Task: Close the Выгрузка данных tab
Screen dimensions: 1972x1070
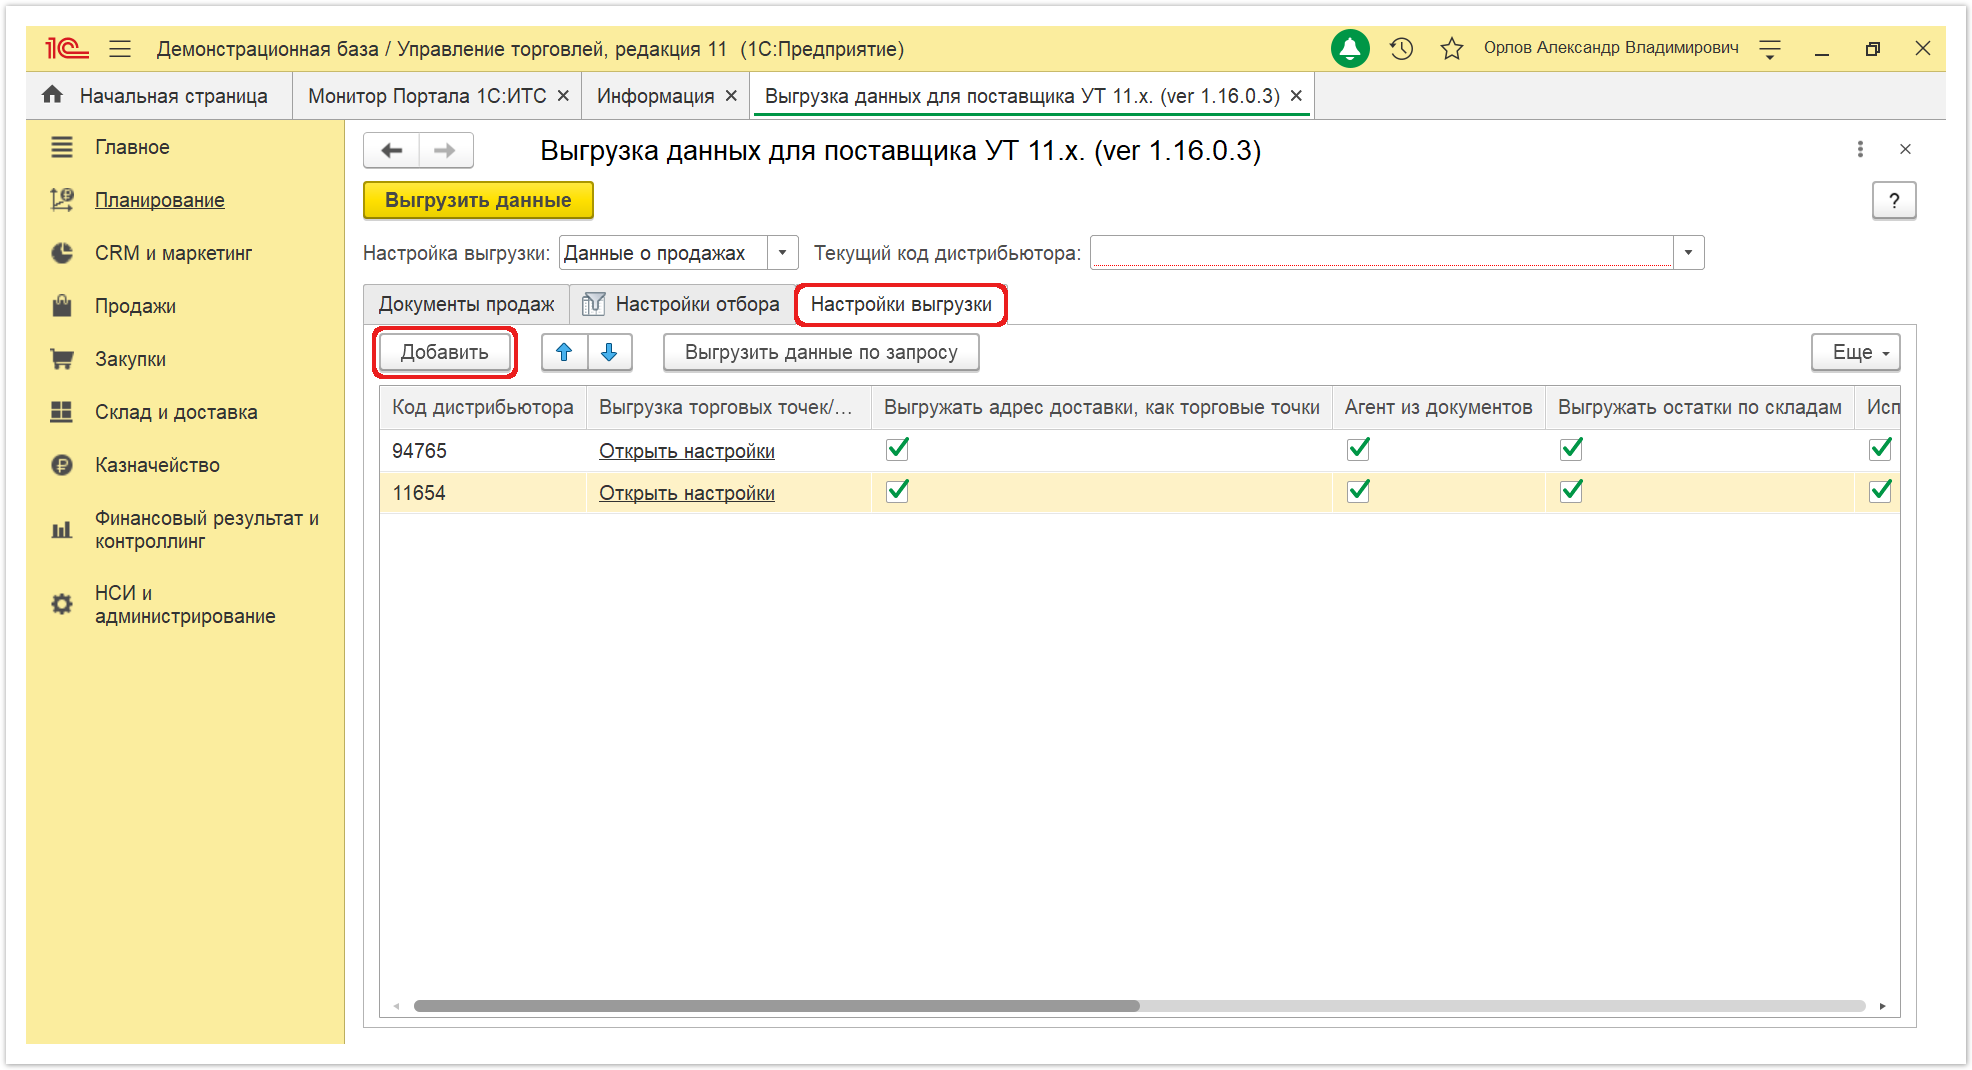Action: click(x=1296, y=96)
